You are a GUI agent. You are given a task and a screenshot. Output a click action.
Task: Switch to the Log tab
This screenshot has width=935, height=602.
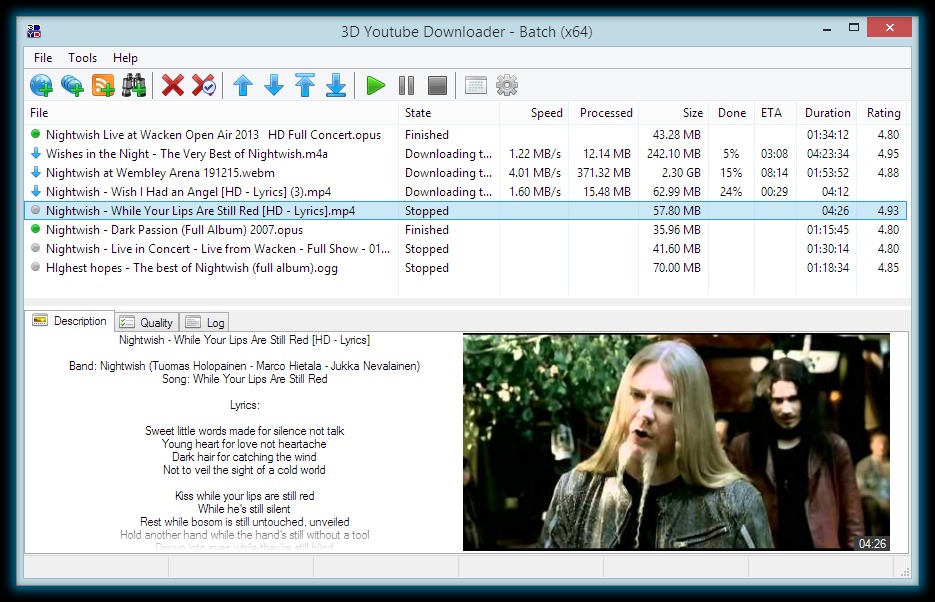point(204,321)
